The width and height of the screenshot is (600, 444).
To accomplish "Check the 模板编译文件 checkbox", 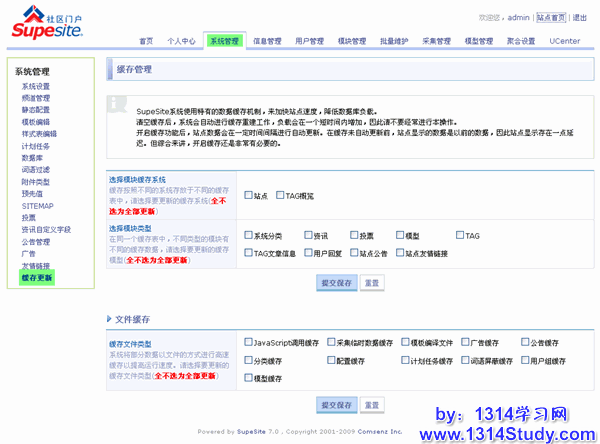I will point(405,342).
